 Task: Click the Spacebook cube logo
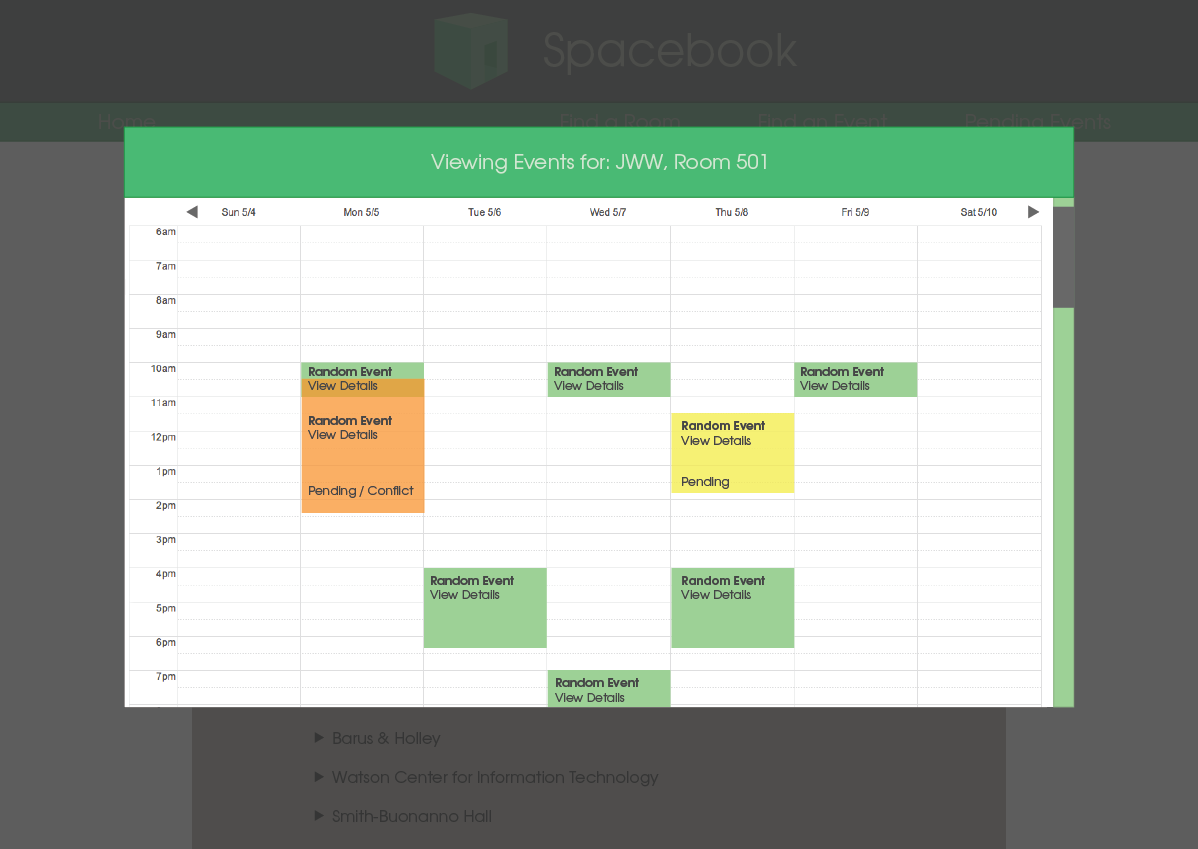[x=471, y=50]
